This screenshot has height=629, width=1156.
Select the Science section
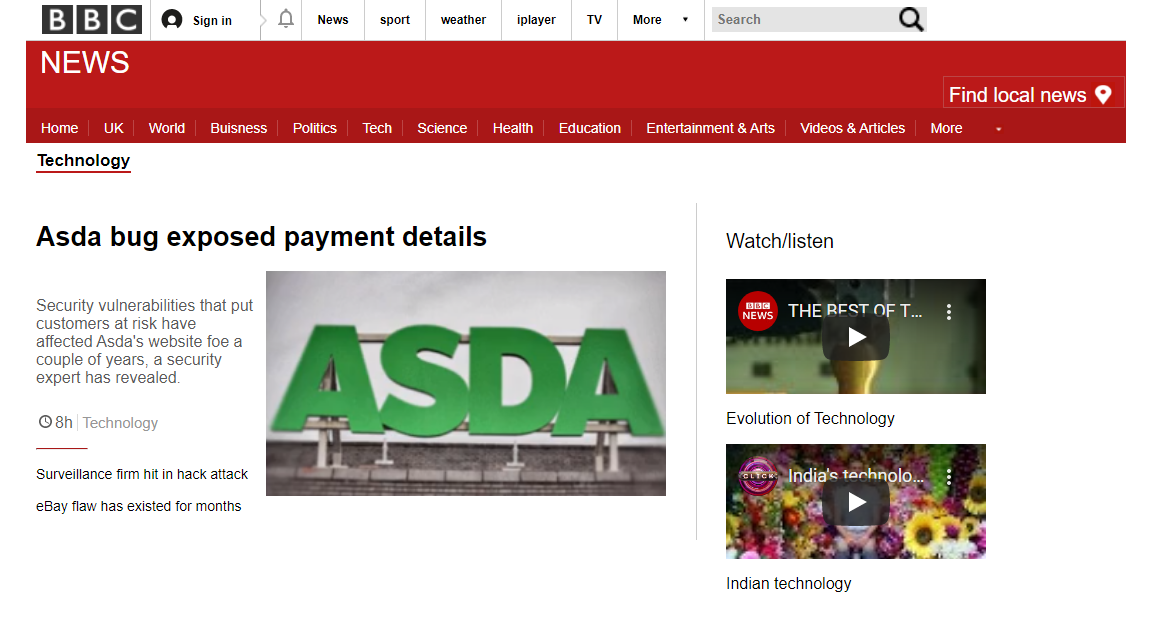442,128
